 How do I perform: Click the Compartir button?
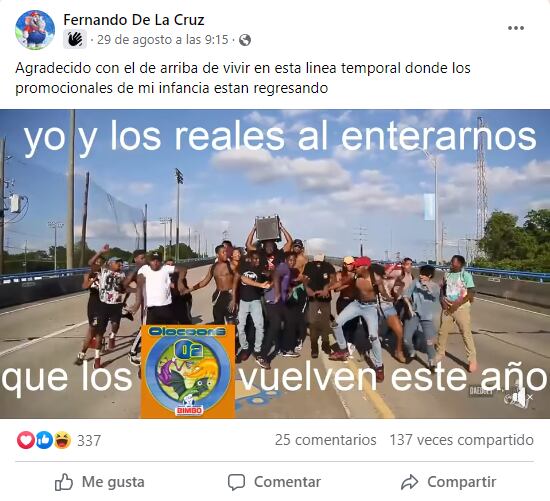coord(449,482)
